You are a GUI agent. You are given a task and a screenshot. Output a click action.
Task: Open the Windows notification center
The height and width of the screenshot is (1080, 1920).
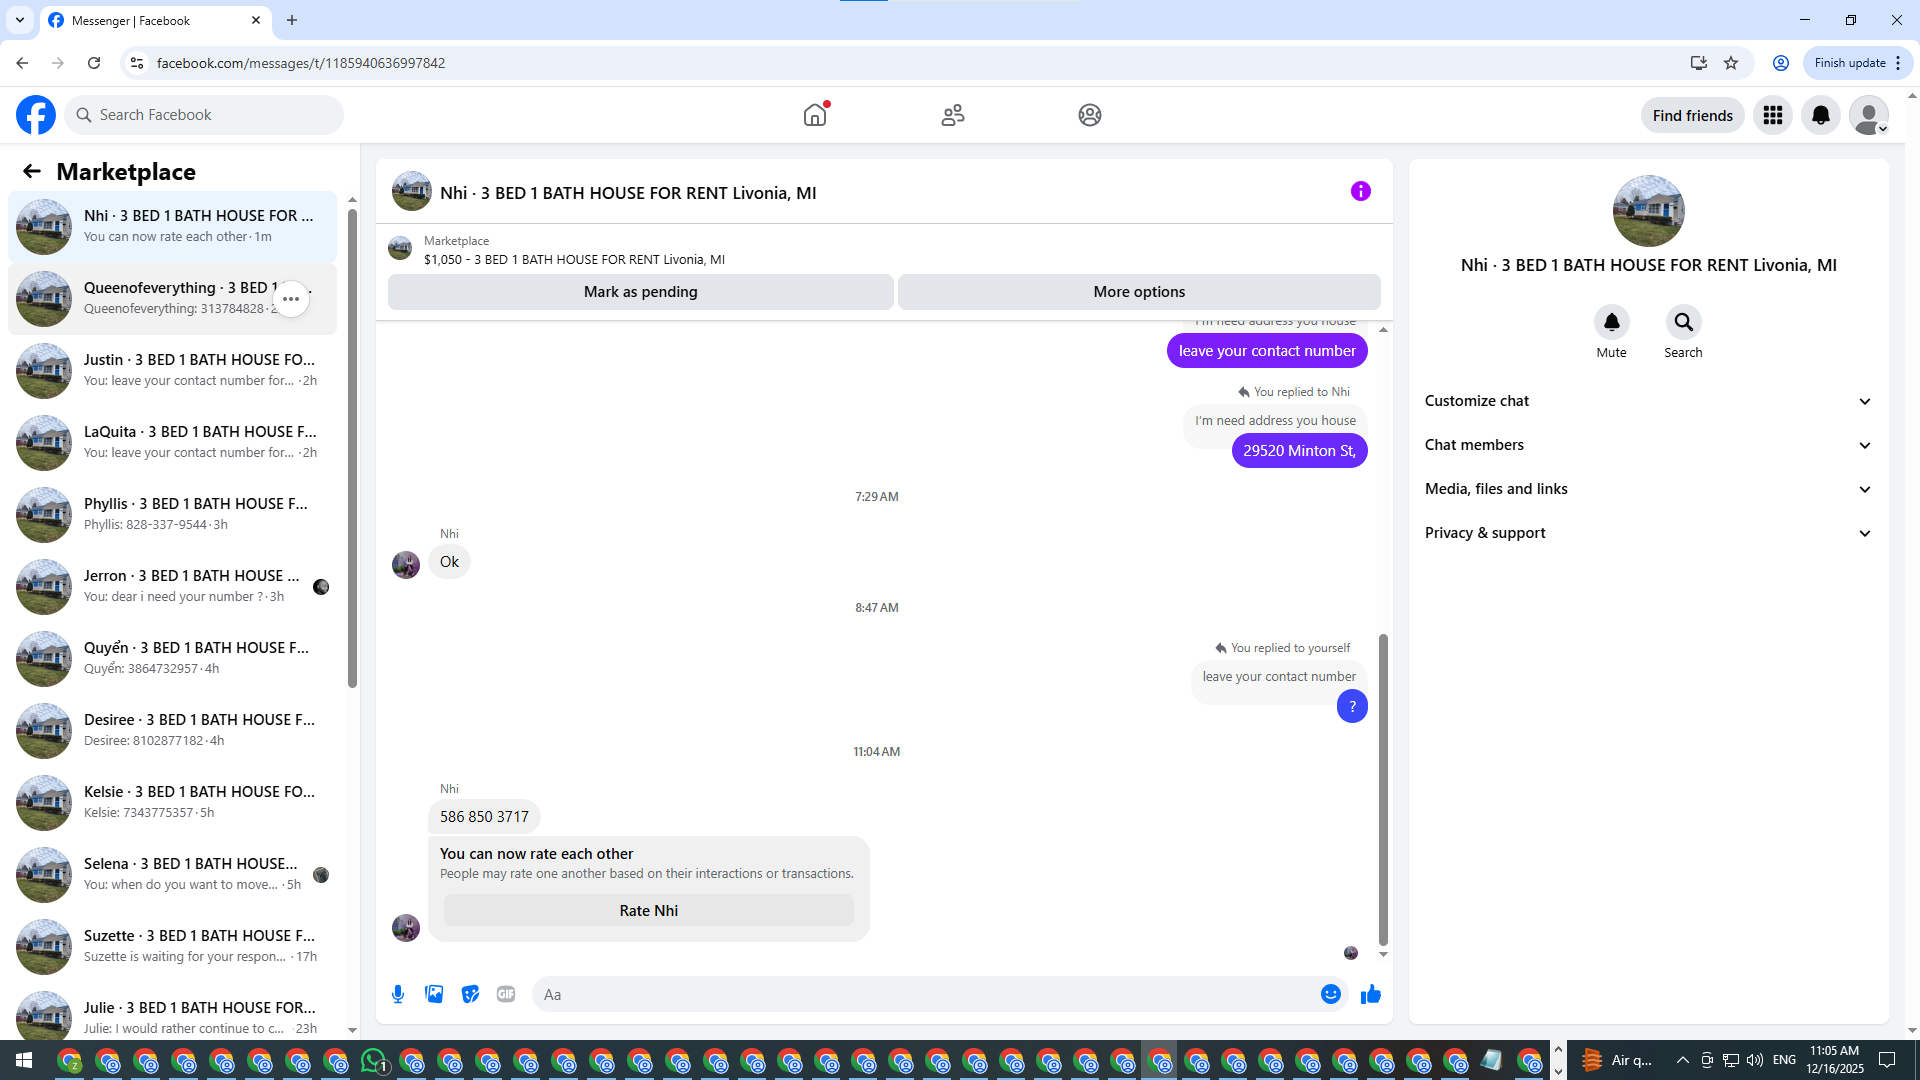[x=1887, y=1060]
